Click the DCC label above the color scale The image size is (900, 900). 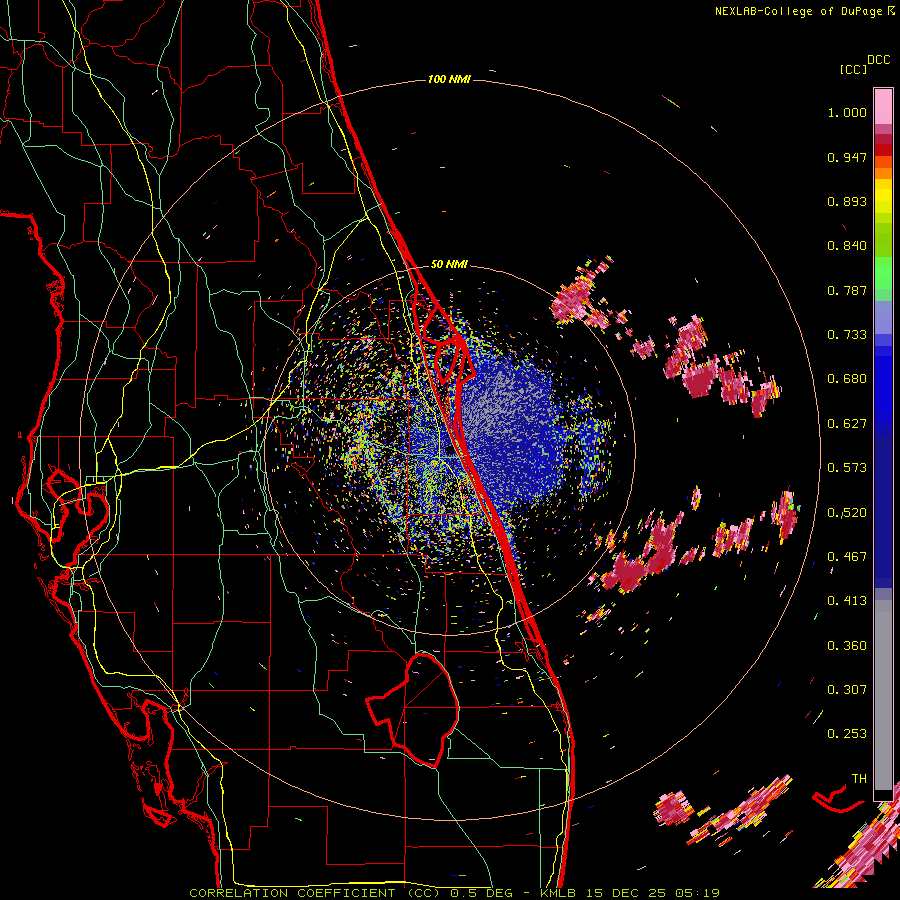(878, 60)
